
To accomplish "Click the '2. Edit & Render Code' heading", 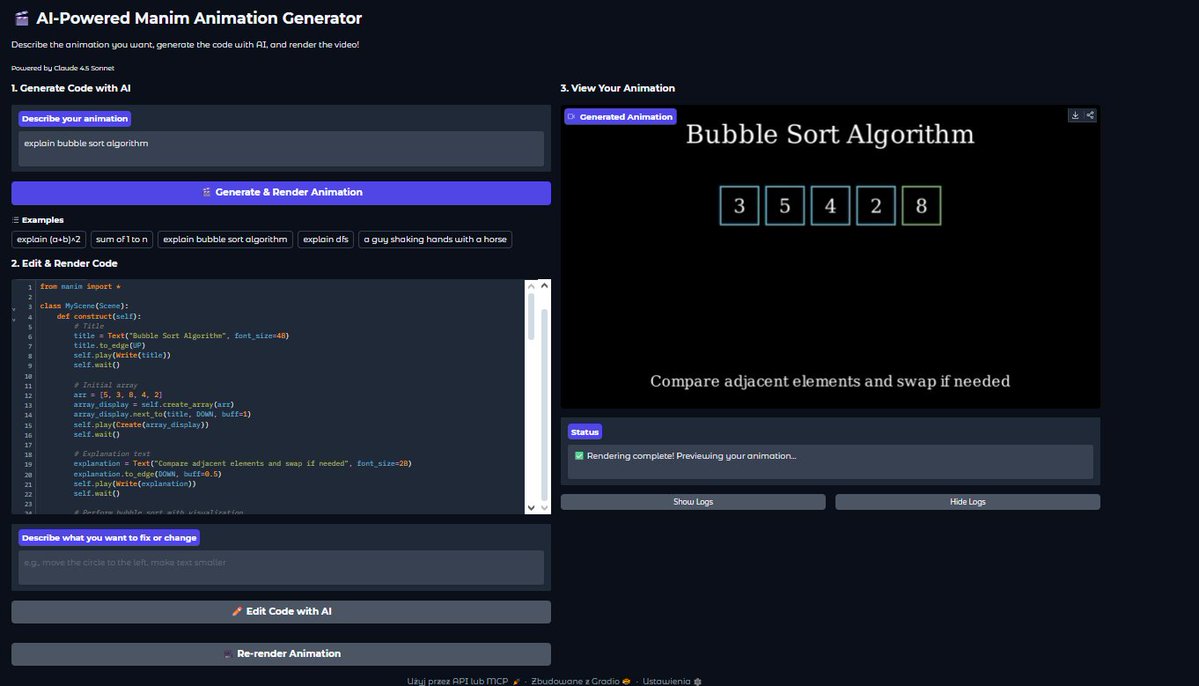I will click(x=64, y=263).
